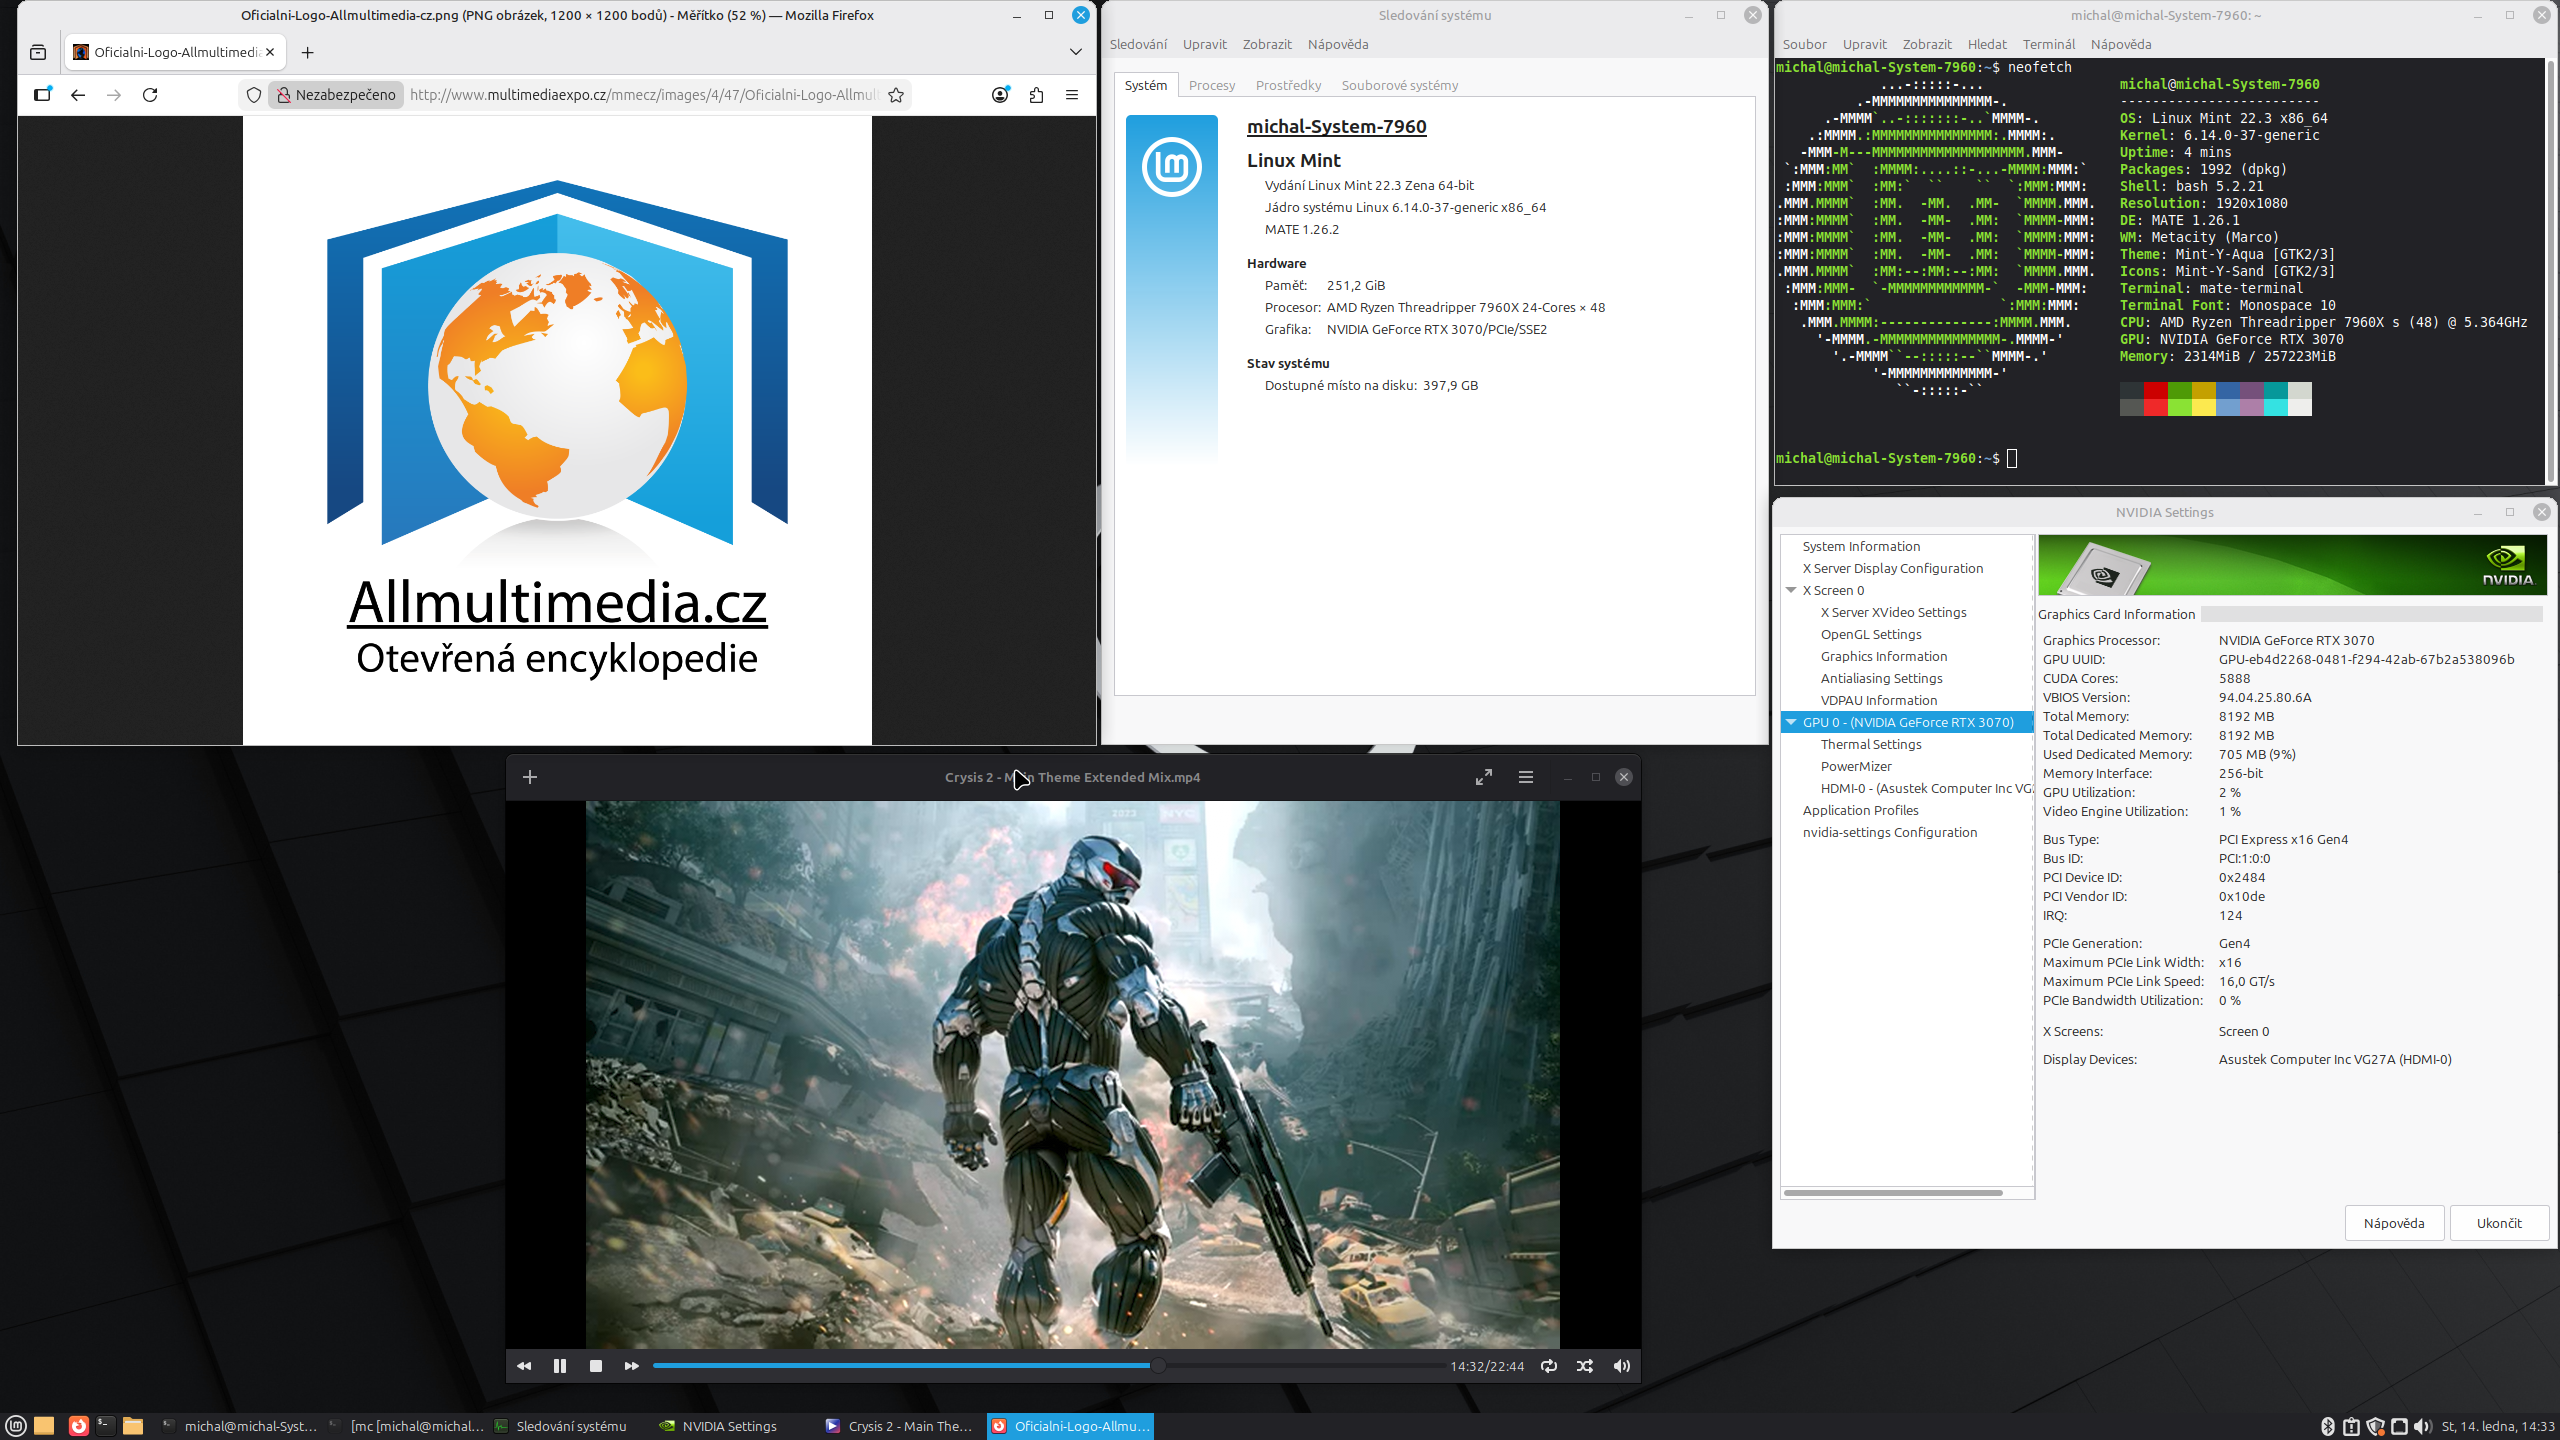Toggle repeat mode in media player
Screen dimensions: 2560x1440
pyautogui.click(x=1549, y=1366)
